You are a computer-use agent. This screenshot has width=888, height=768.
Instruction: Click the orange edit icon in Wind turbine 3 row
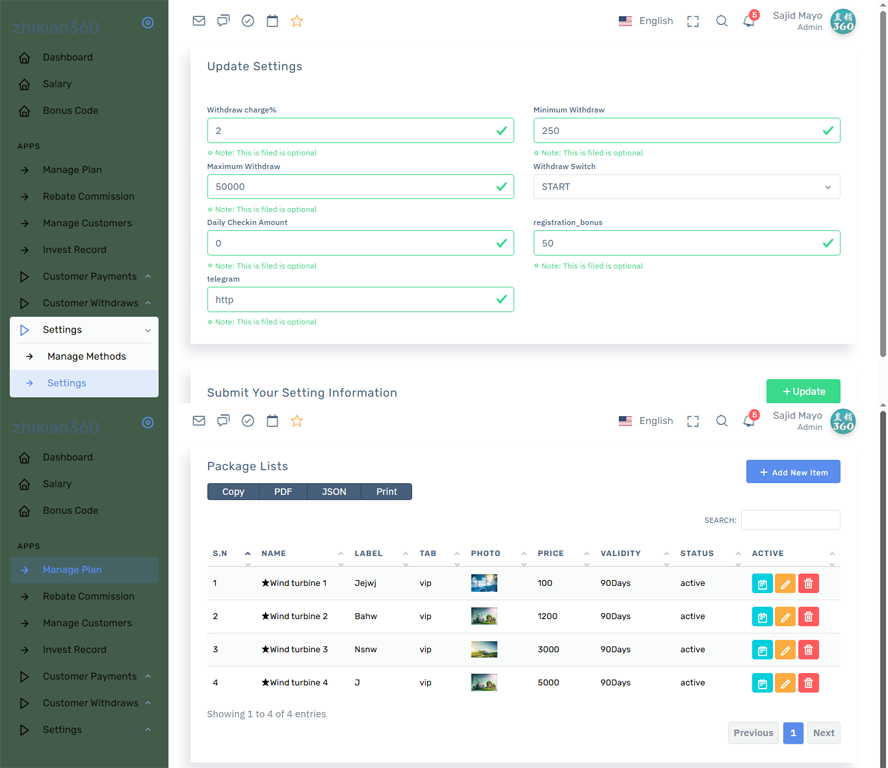pyautogui.click(x=785, y=650)
